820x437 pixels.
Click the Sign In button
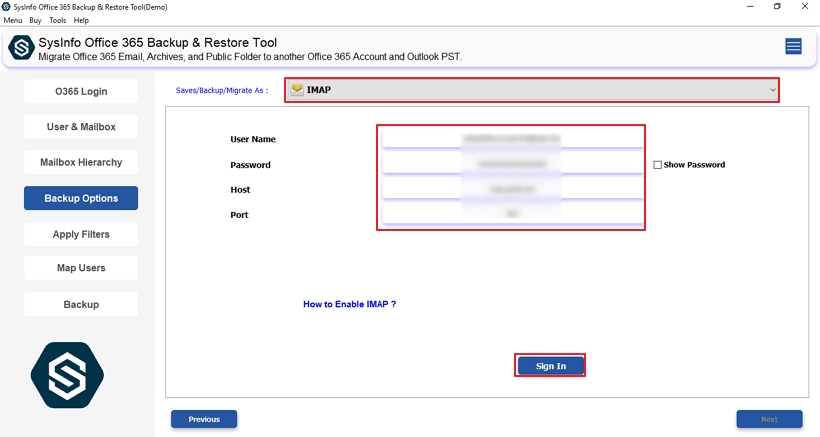pos(551,366)
